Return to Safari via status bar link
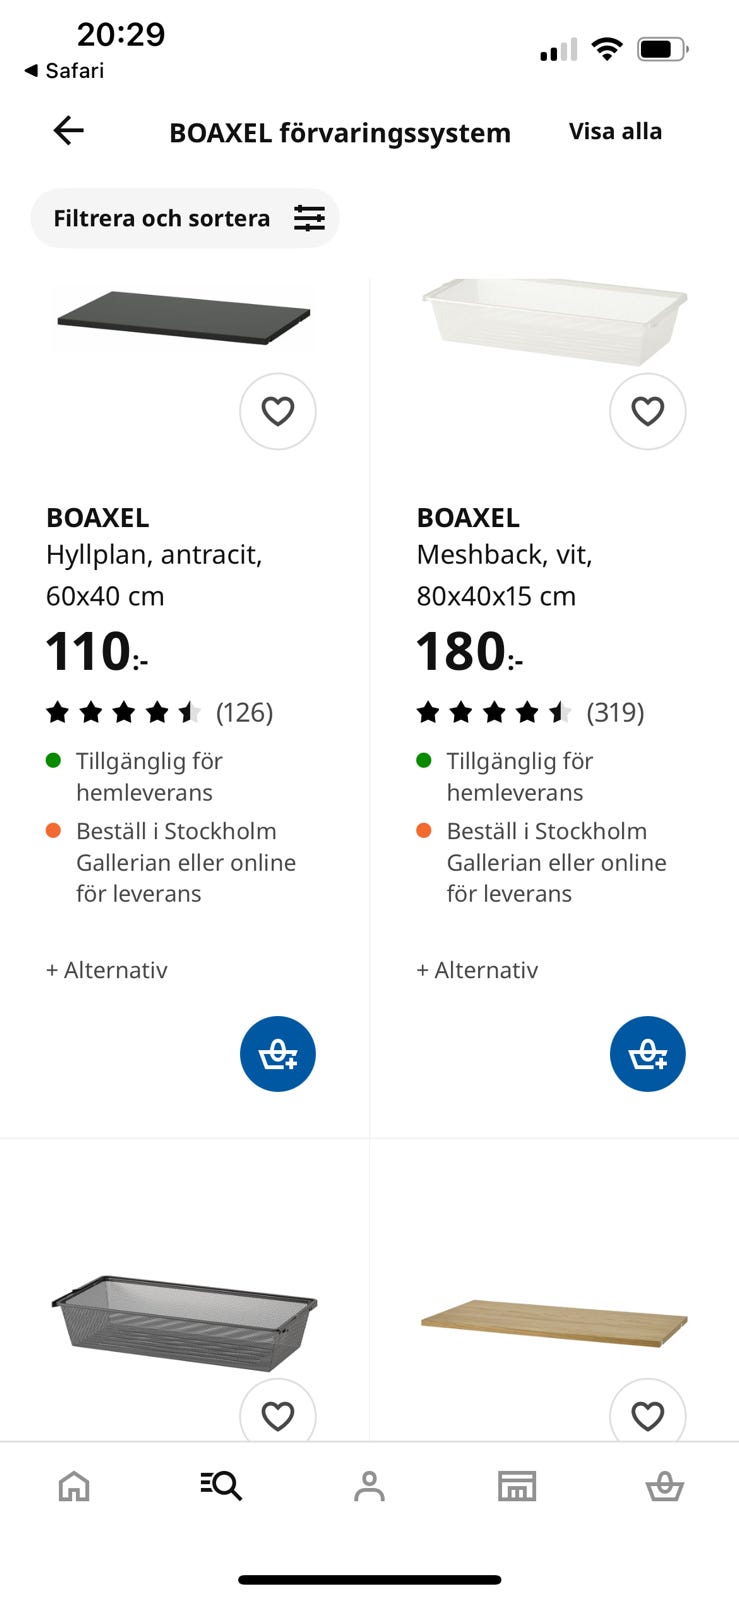Screen dimensions: 739x1600 click(65, 71)
